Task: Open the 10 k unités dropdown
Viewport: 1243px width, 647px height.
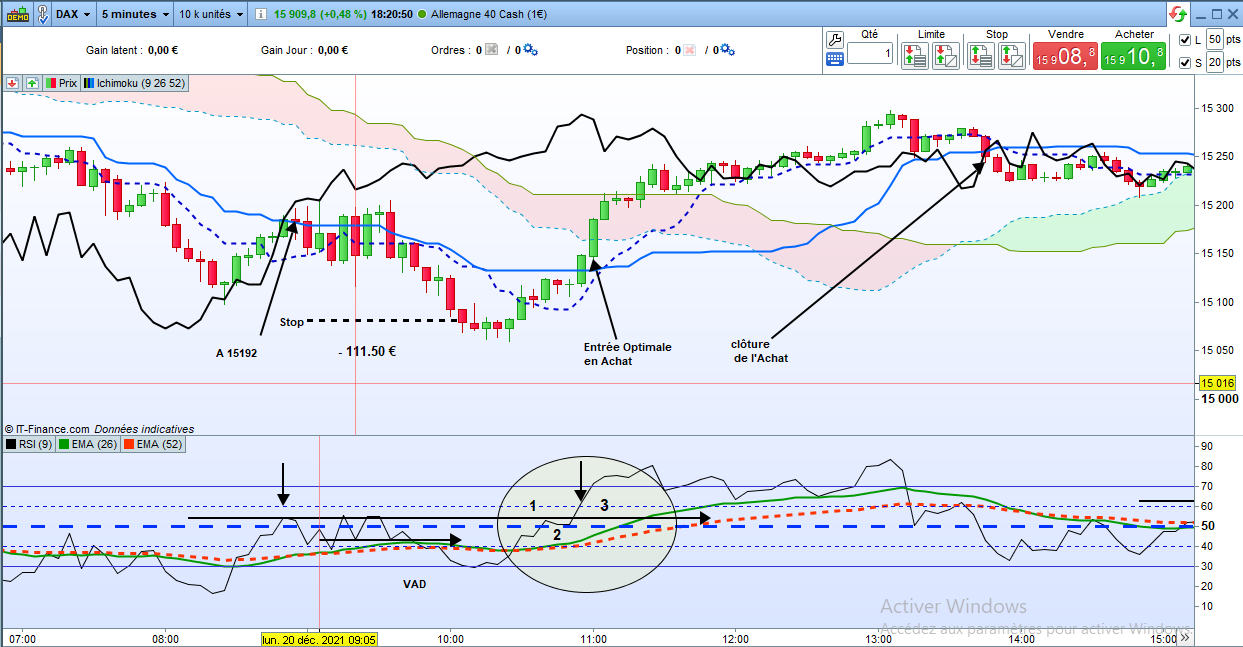Action: (209, 15)
